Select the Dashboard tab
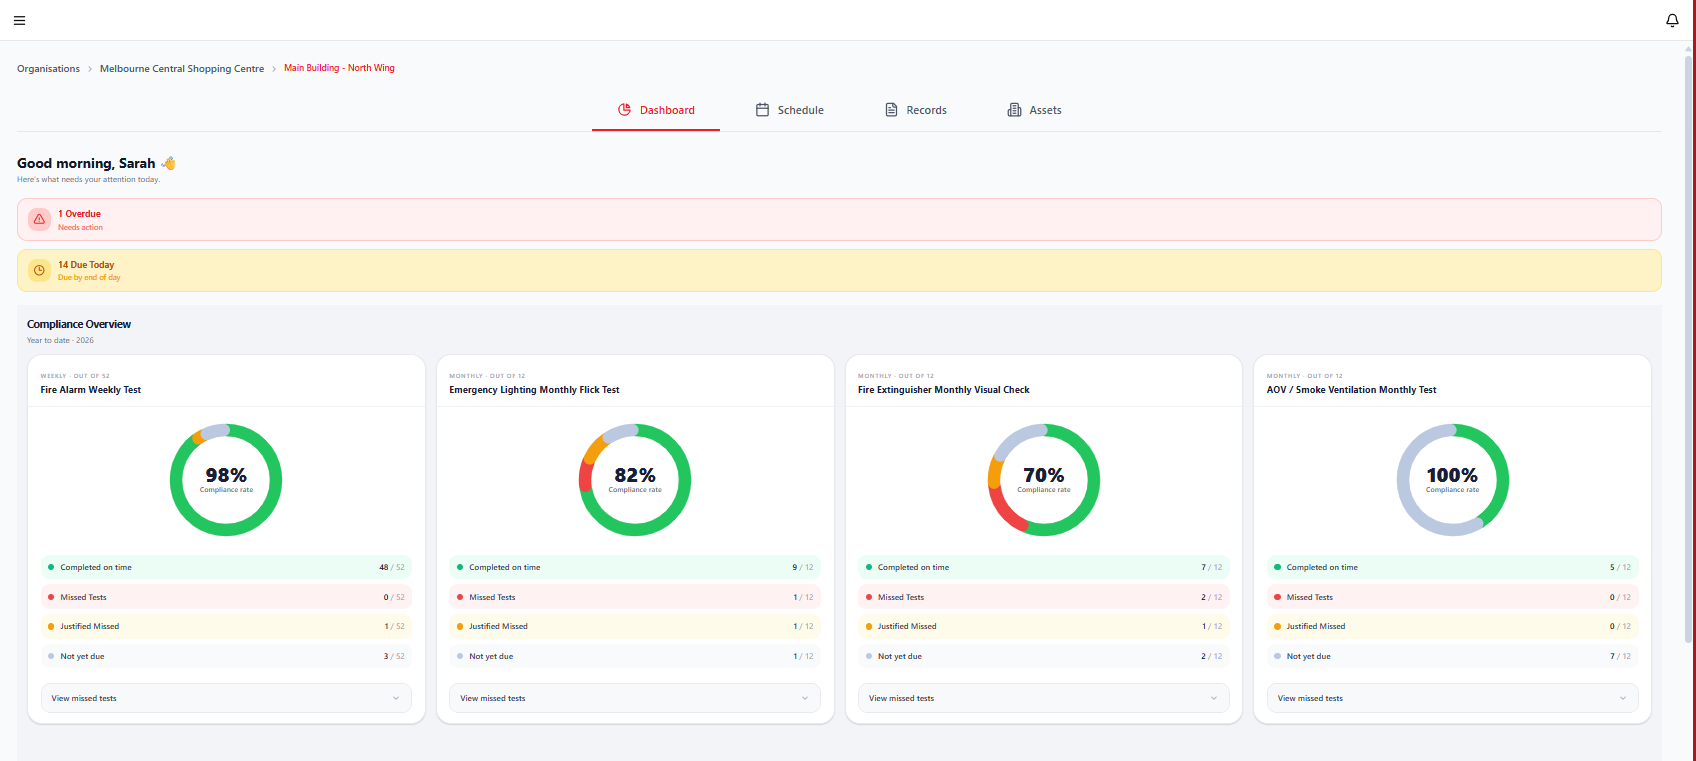Screen dimensions: 1696x761 (x=656, y=110)
